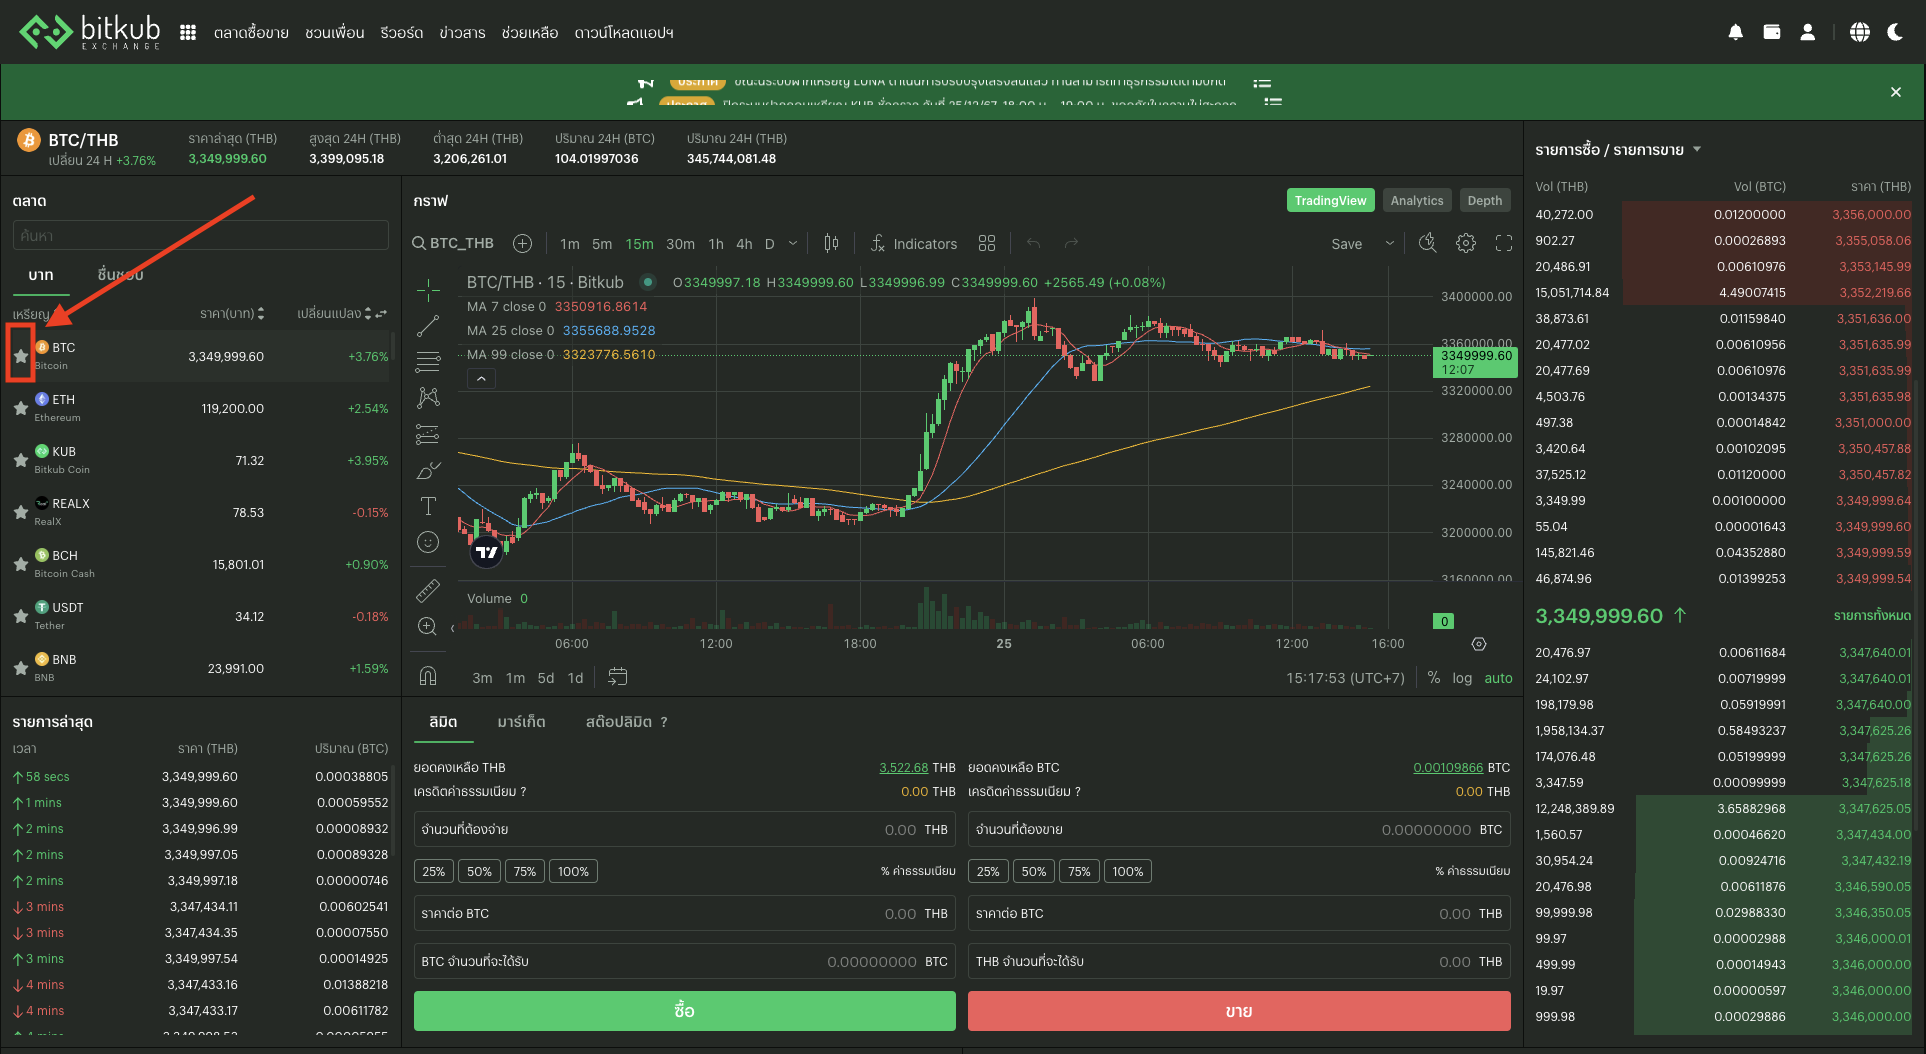Select the ruler measure tool
This screenshot has height=1054, width=1926.
coord(428,591)
